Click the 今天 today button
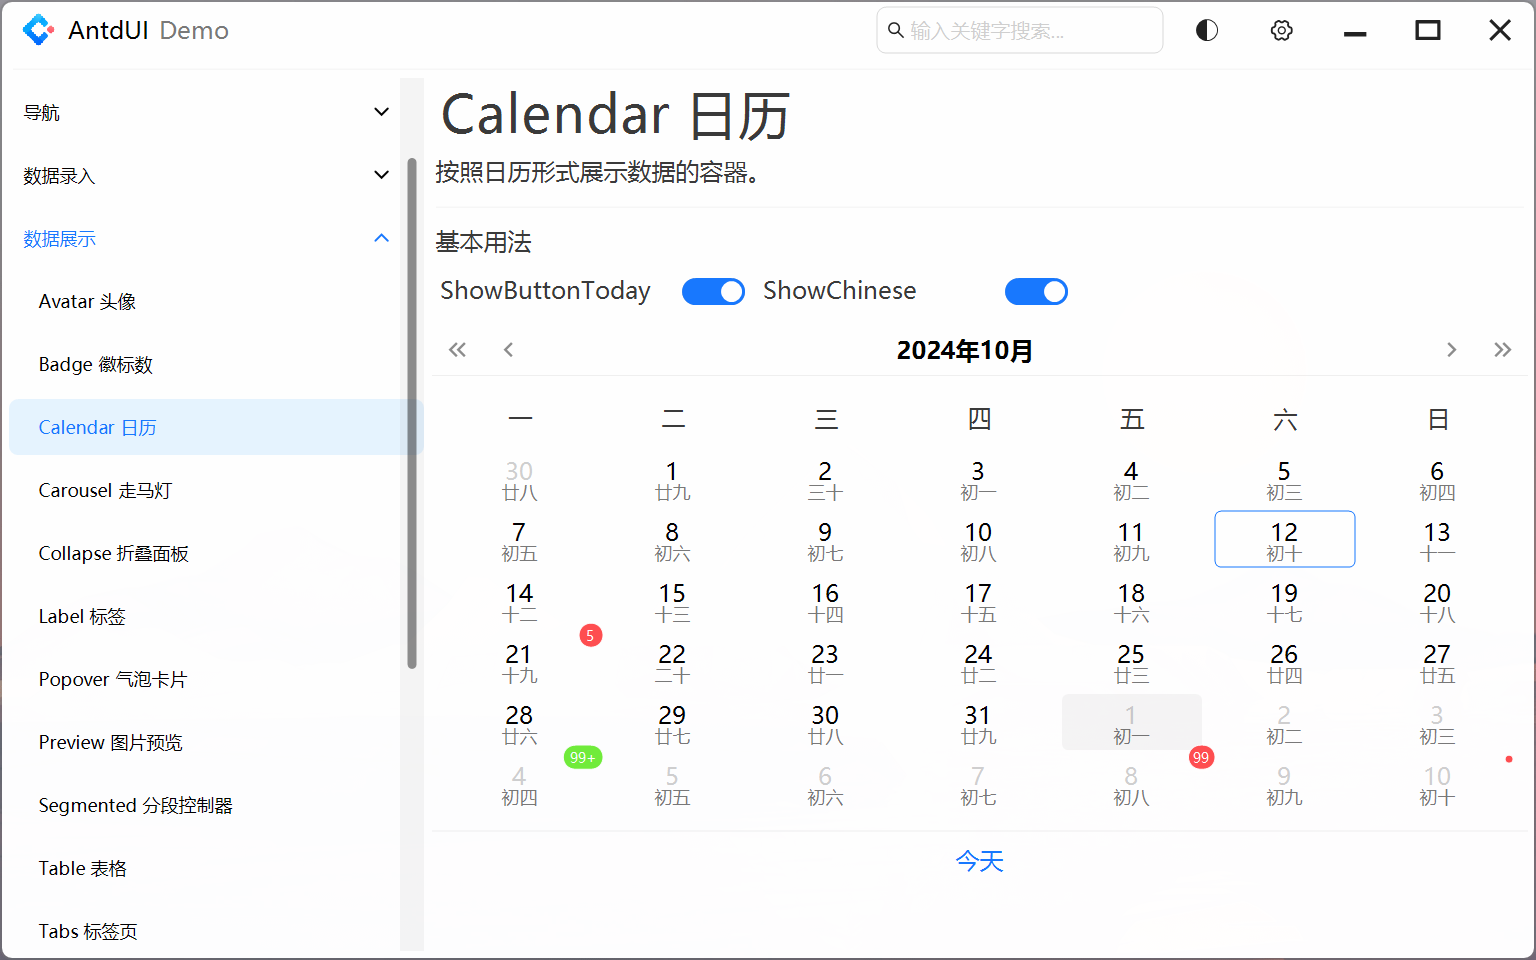Viewport: 1536px width, 960px height. point(979,860)
